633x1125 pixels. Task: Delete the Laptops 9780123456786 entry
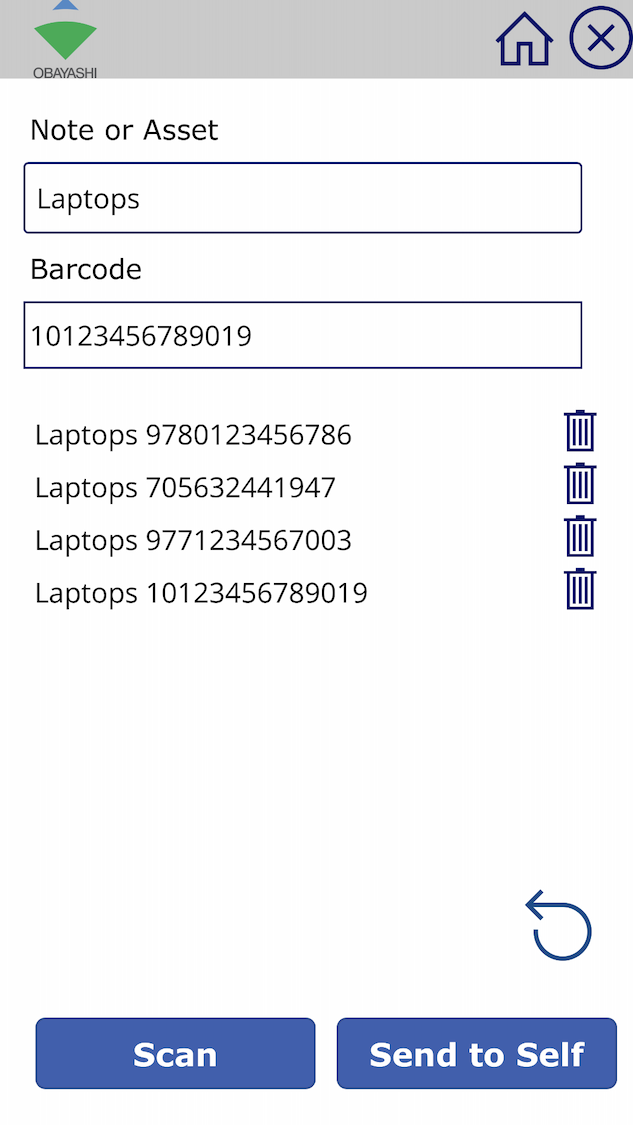click(580, 431)
